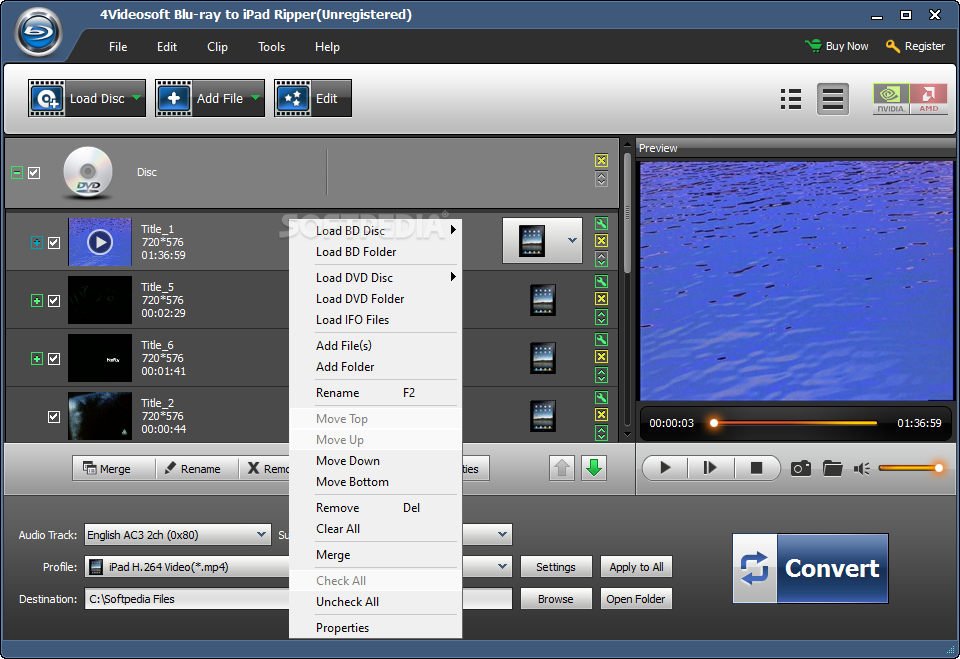Uncheck the Title_5 checkbox
960x659 pixels.
tap(54, 301)
